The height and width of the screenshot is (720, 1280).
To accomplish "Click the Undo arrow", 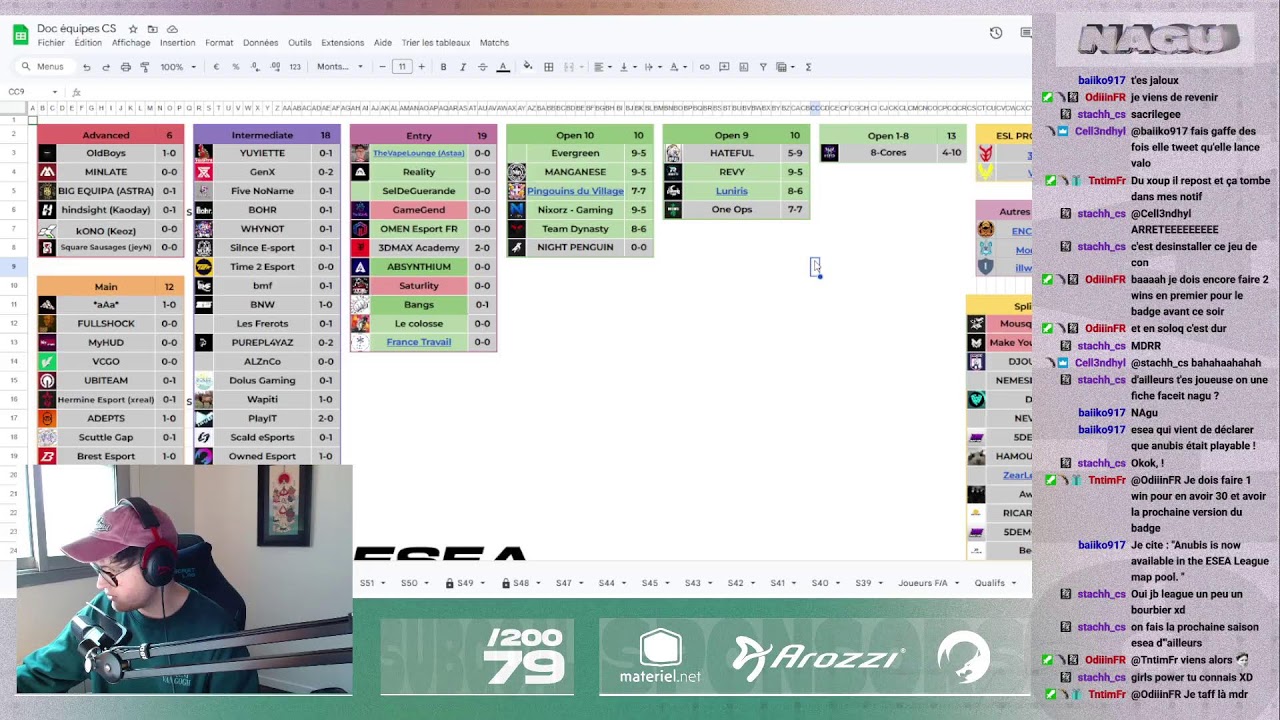I will (x=87, y=67).
